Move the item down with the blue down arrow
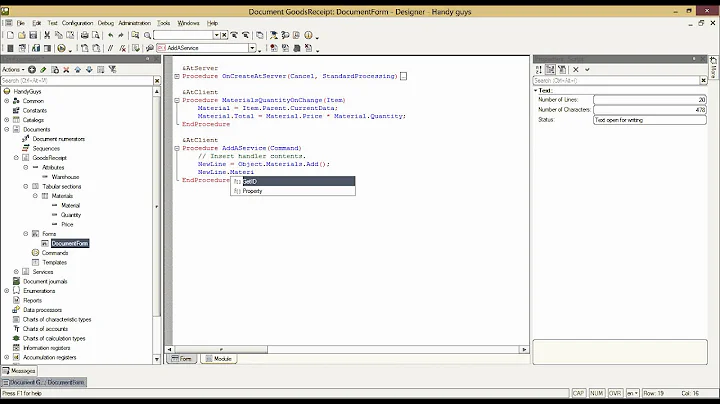The image size is (720, 404). 89,69
